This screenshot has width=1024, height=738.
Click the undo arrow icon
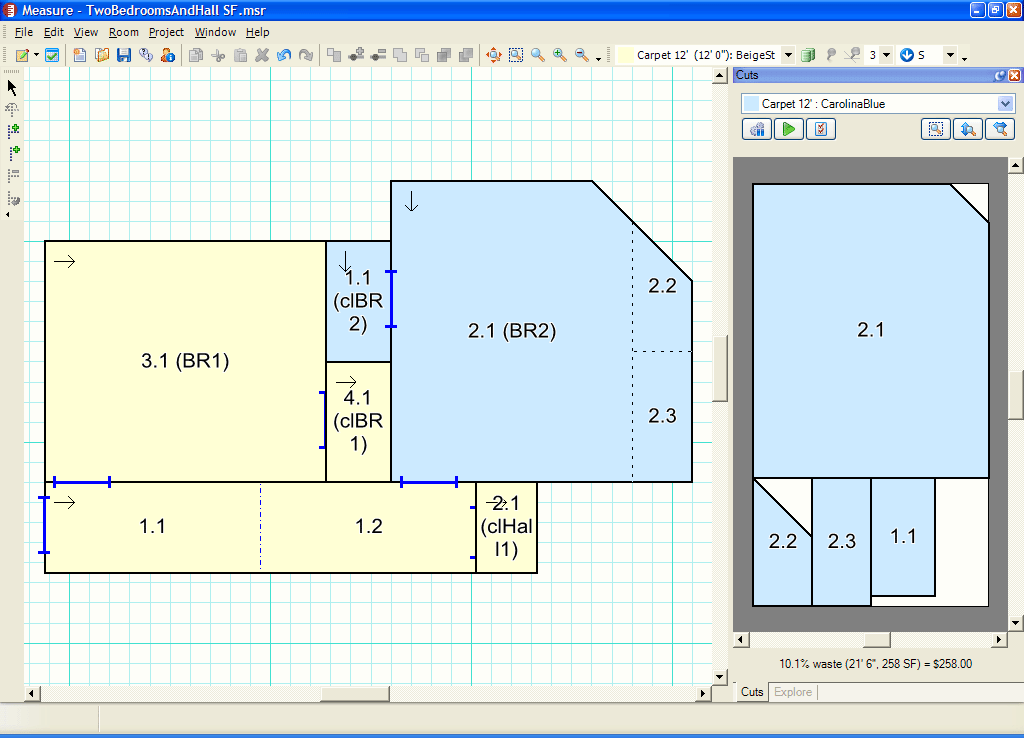(284, 55)
